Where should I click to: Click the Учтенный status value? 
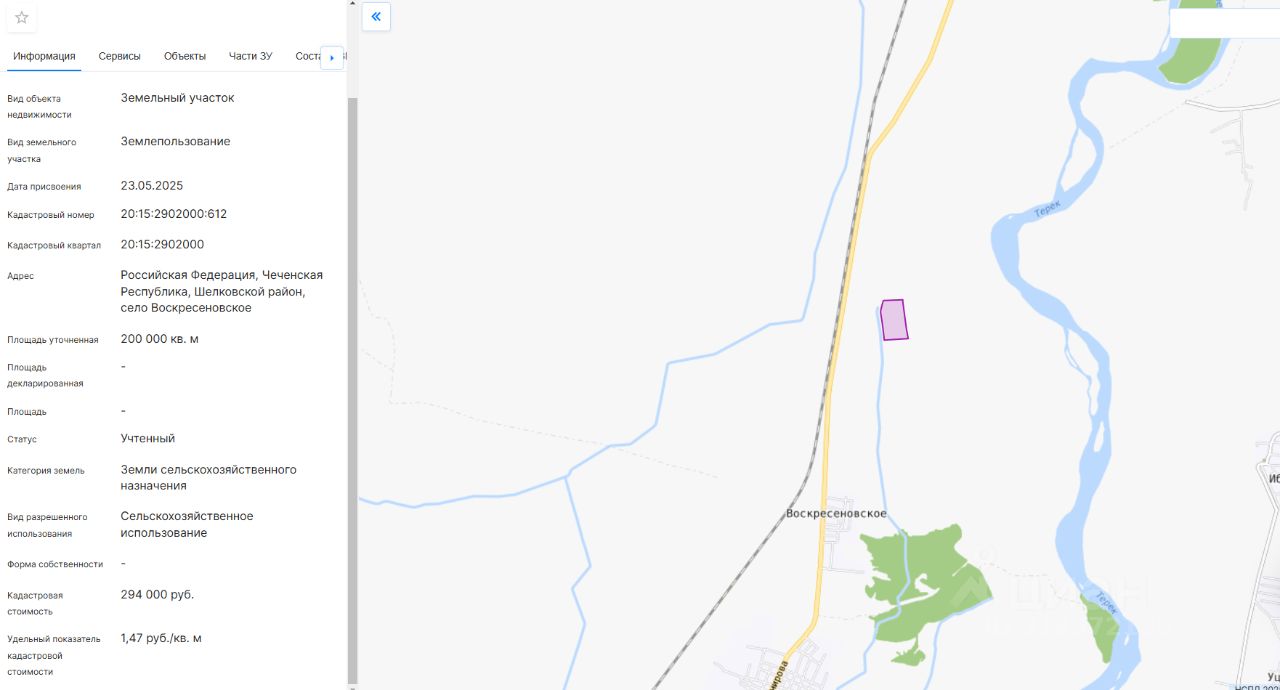click(x=148, y=438)
